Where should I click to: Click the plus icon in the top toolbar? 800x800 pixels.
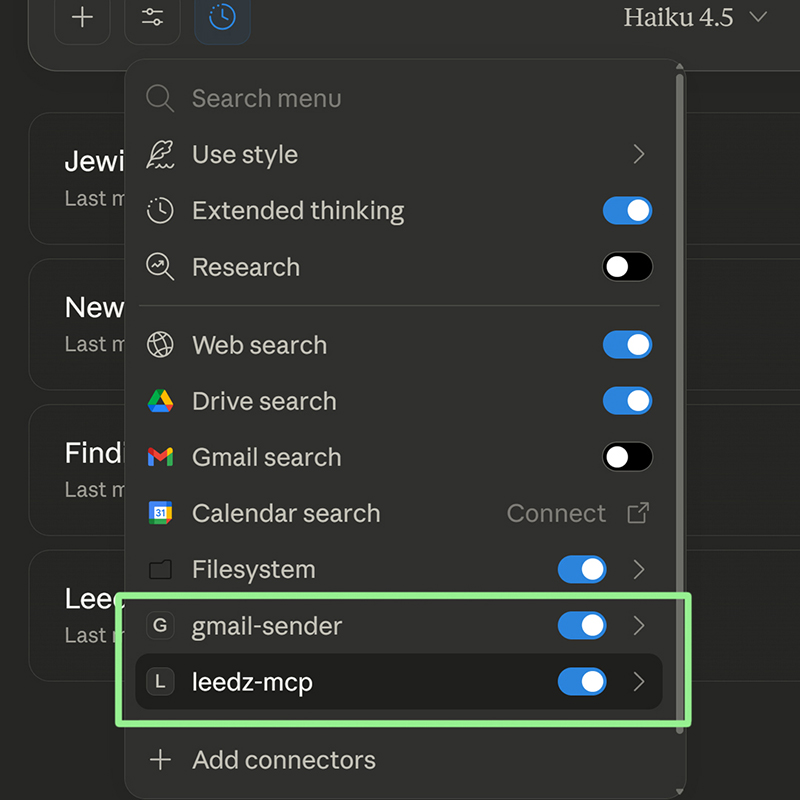(82, 18)
